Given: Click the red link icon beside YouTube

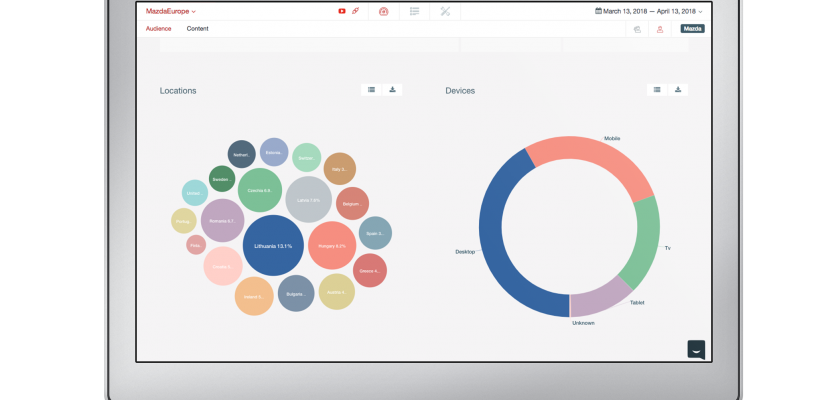Looking at the screenshot, I should (356, 11).
